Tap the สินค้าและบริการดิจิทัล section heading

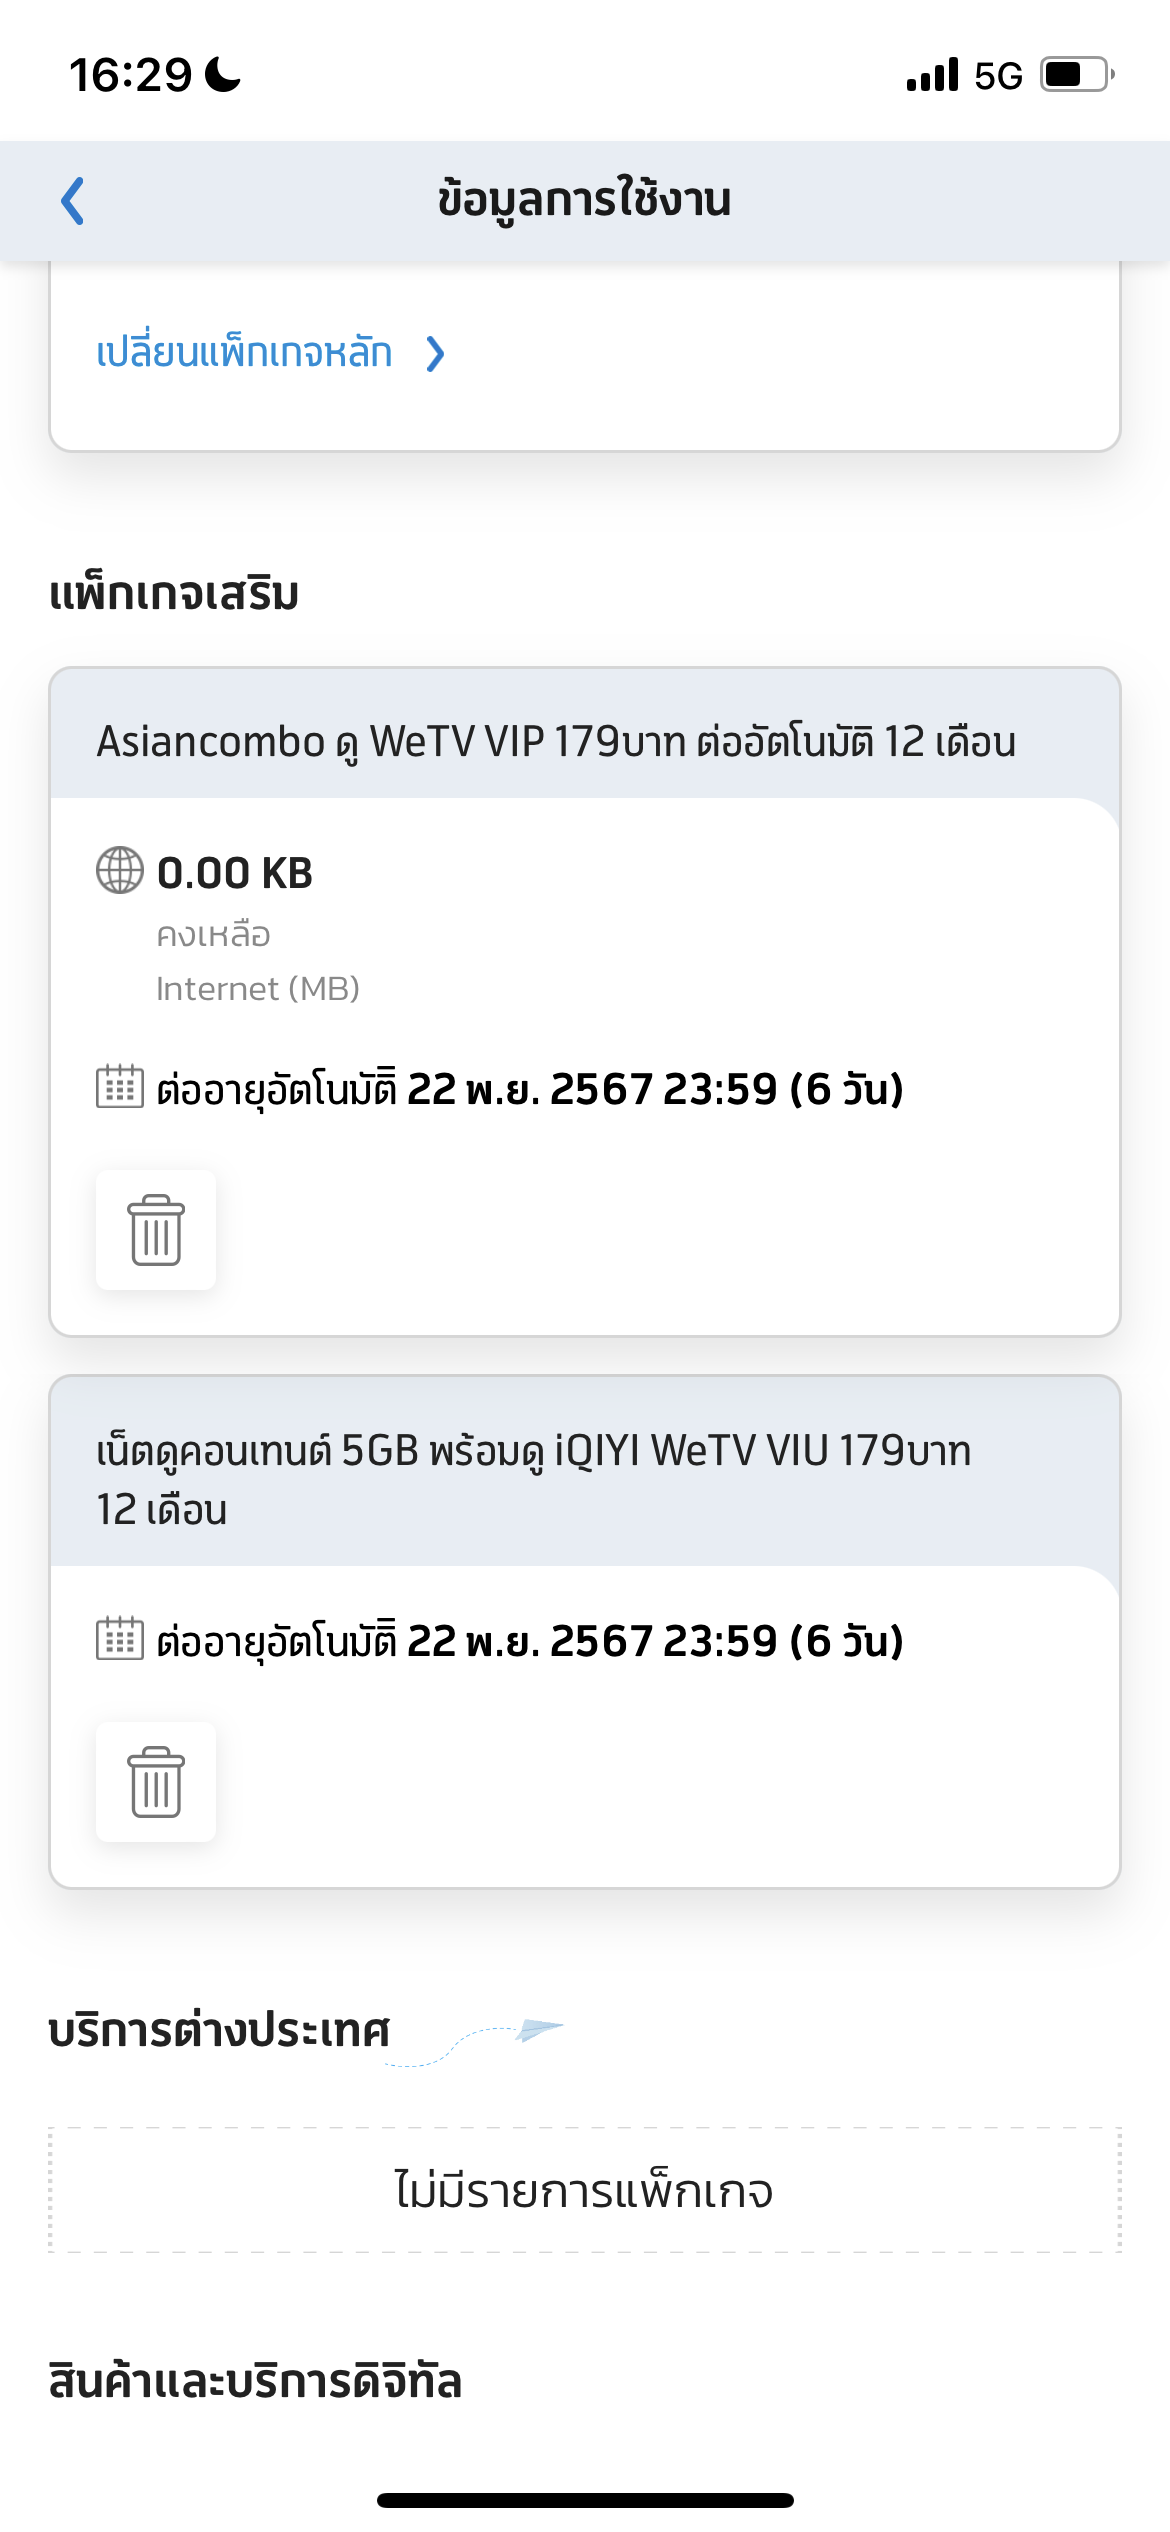(255, 2381)
